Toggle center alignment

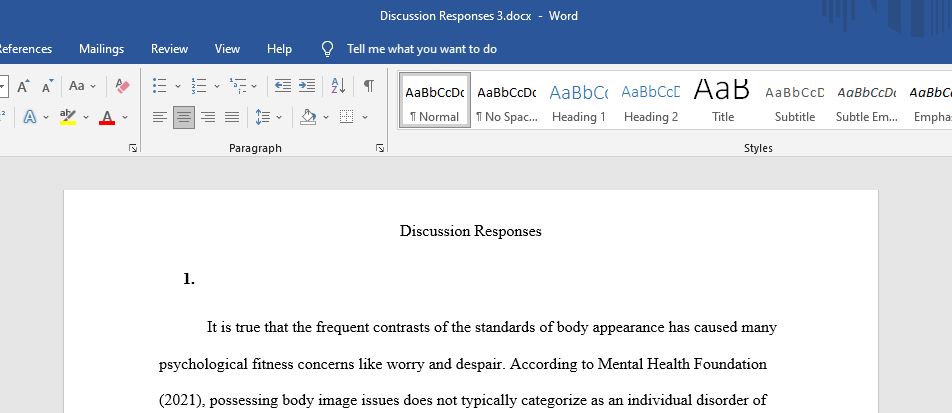tap(184, 117)
